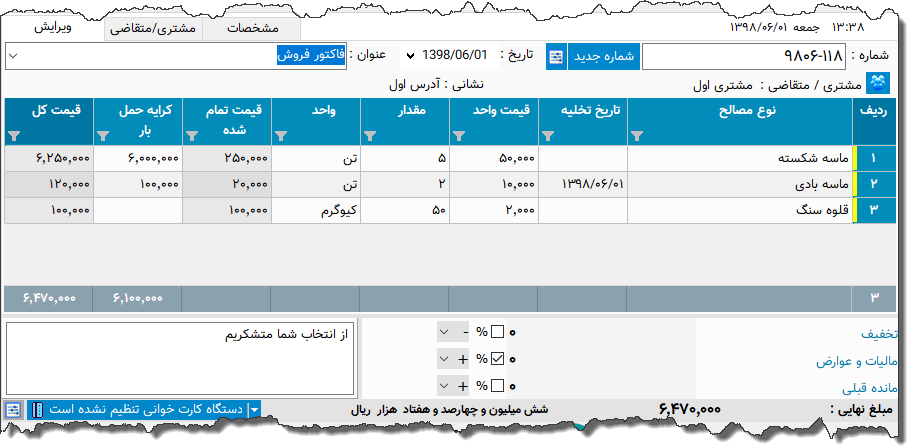Click the ۱۳۹۸/۰۶/۰۱ discharge date cell
Viewport: 907px width, 446px height.
pos(583,185)
